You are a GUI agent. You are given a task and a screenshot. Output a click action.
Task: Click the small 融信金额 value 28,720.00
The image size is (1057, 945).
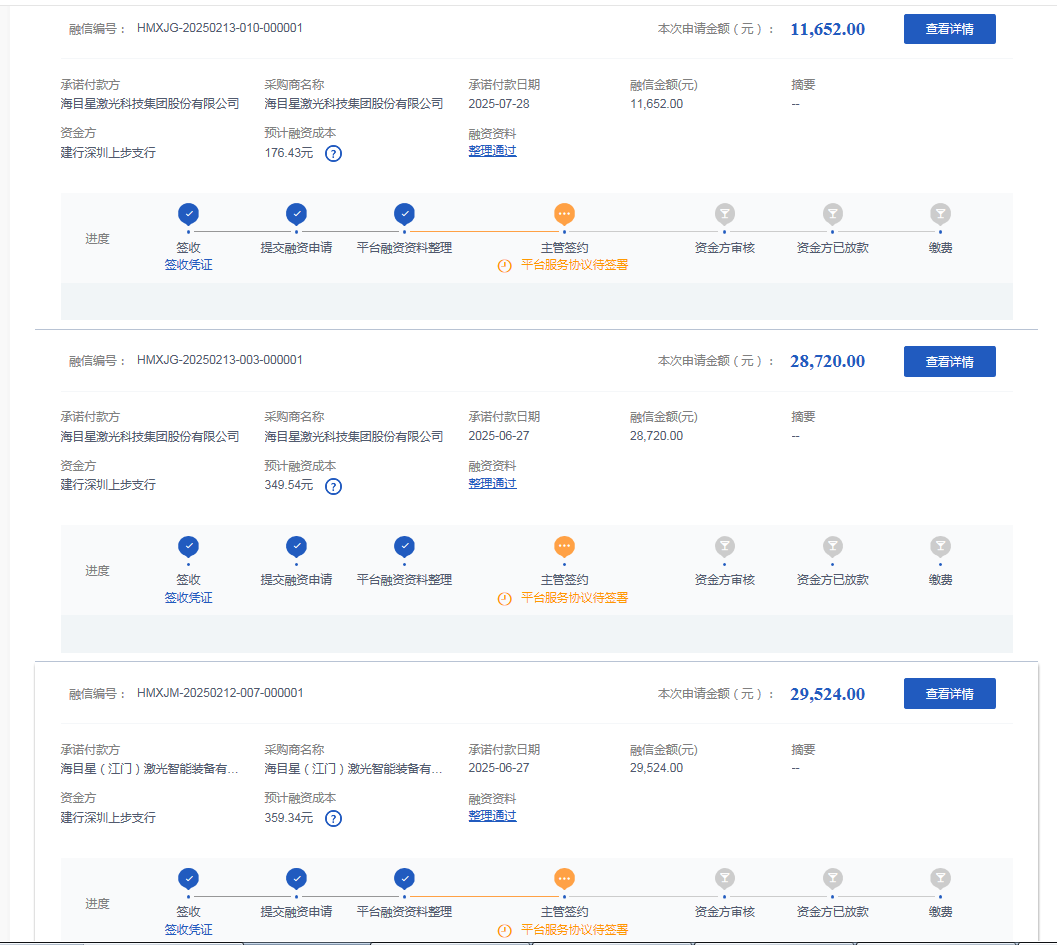click(657, 436)
